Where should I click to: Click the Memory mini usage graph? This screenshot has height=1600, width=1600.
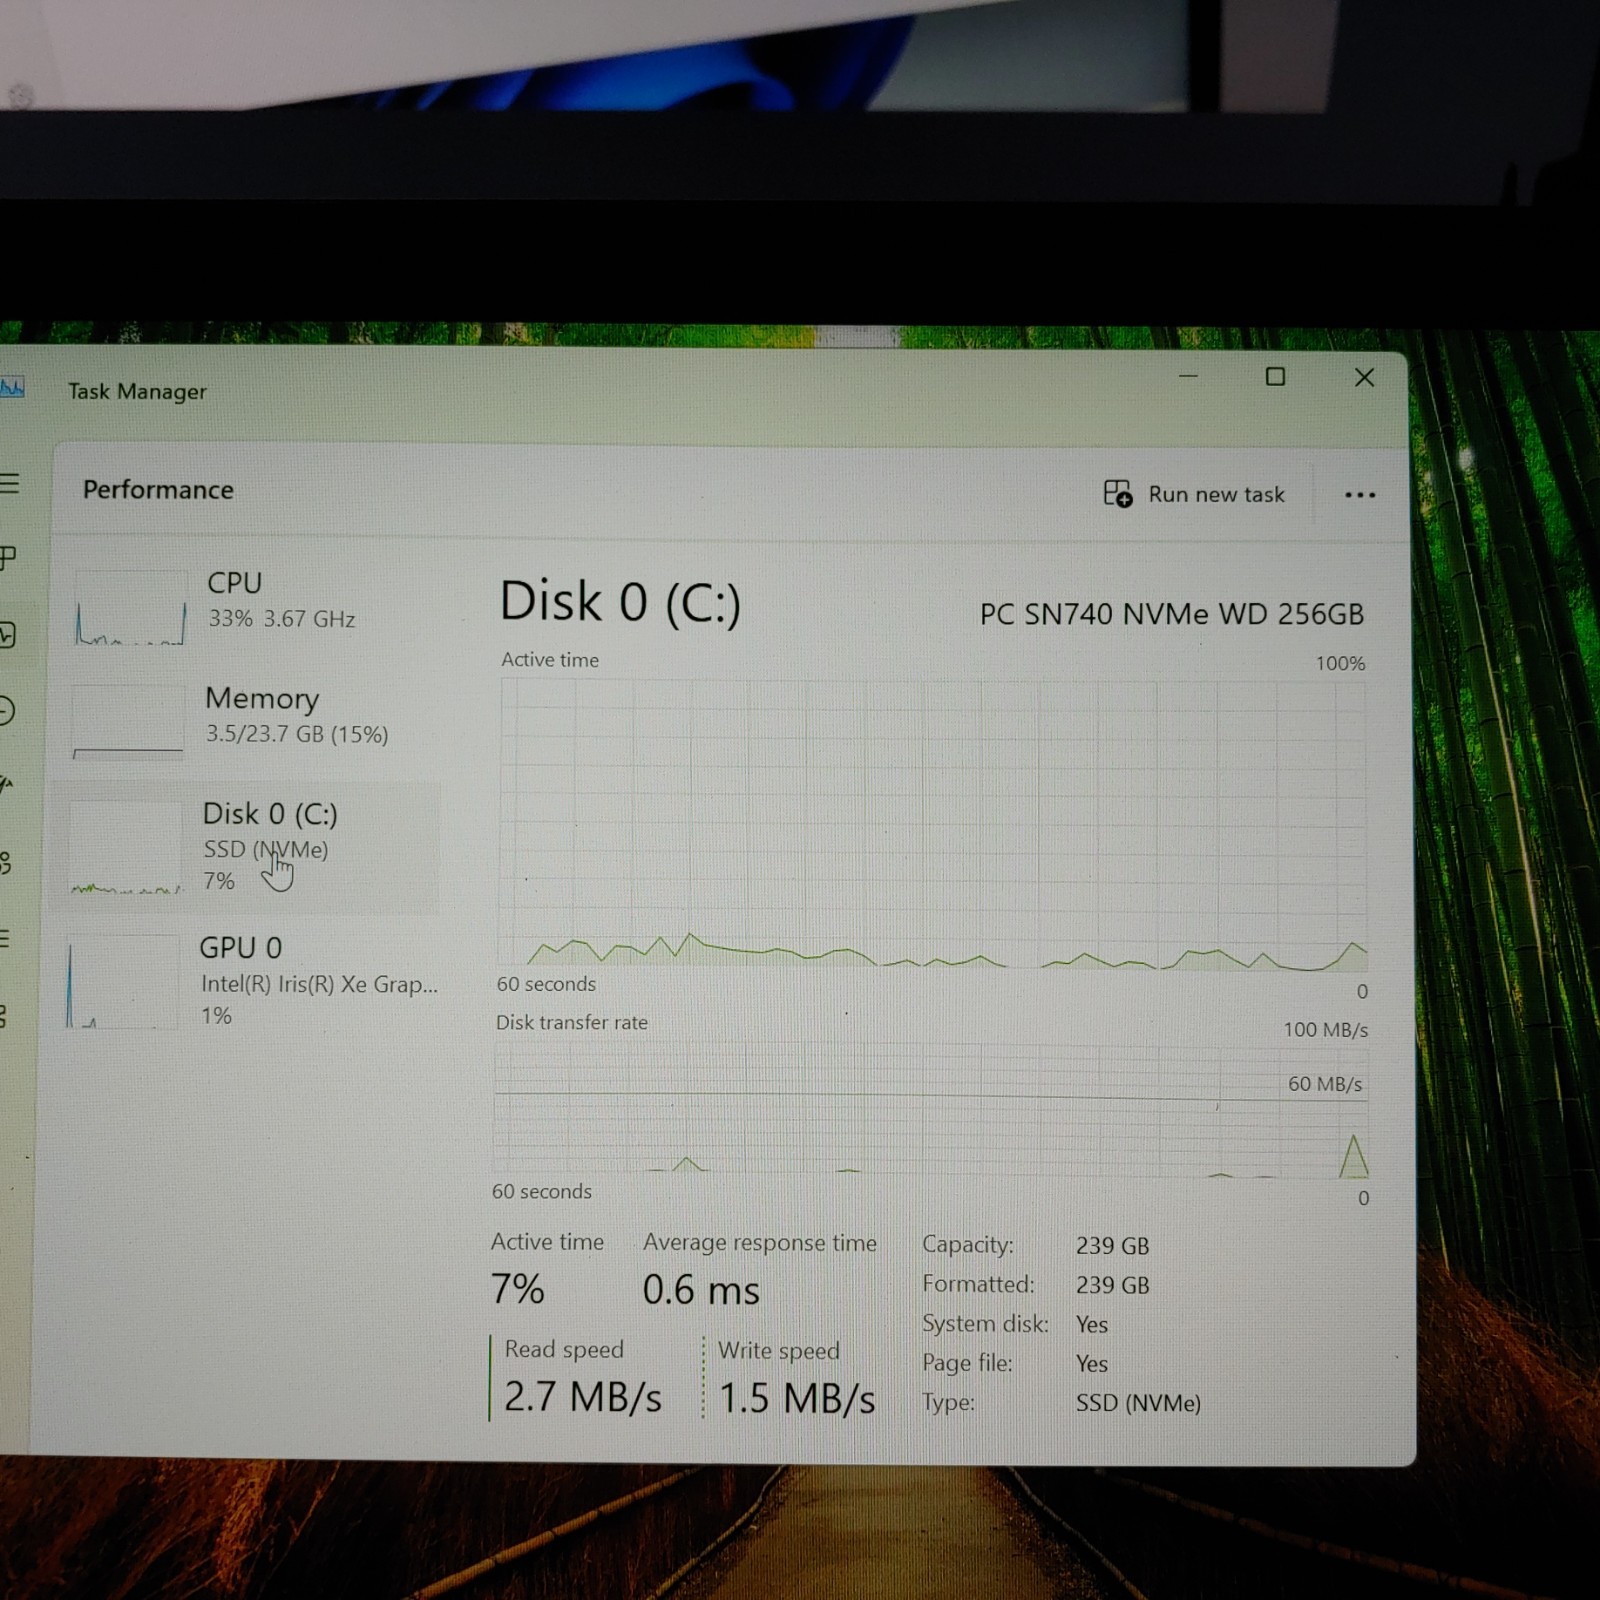127,722
